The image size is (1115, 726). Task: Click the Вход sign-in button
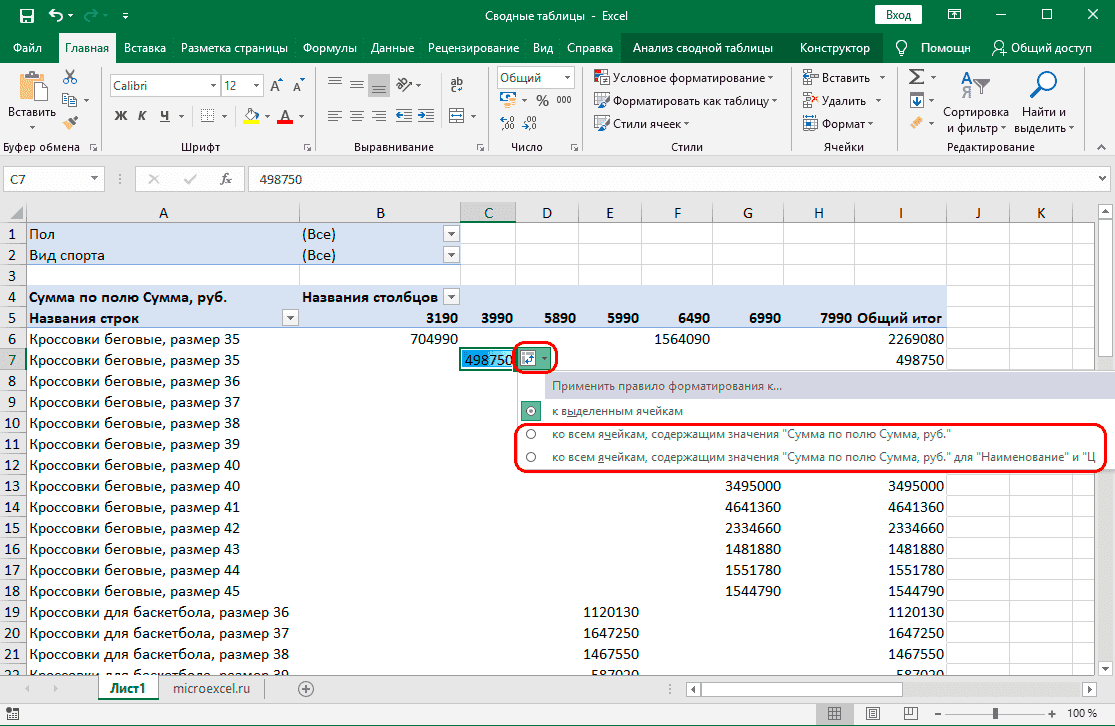(x=898, y=15)
